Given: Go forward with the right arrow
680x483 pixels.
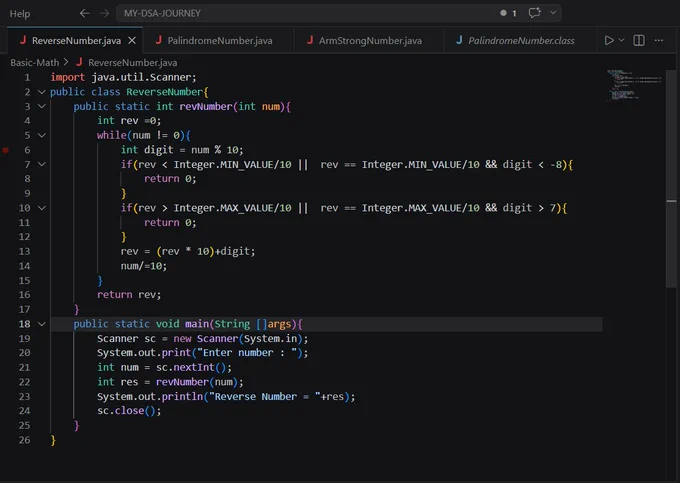Looking at the screenshot, I should [x=105, y=13].
